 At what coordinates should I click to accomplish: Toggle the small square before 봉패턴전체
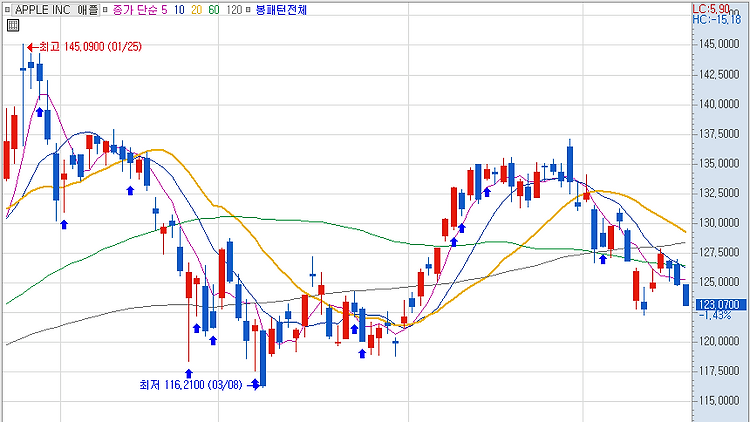pyautogui.click(x=248, y=10)
